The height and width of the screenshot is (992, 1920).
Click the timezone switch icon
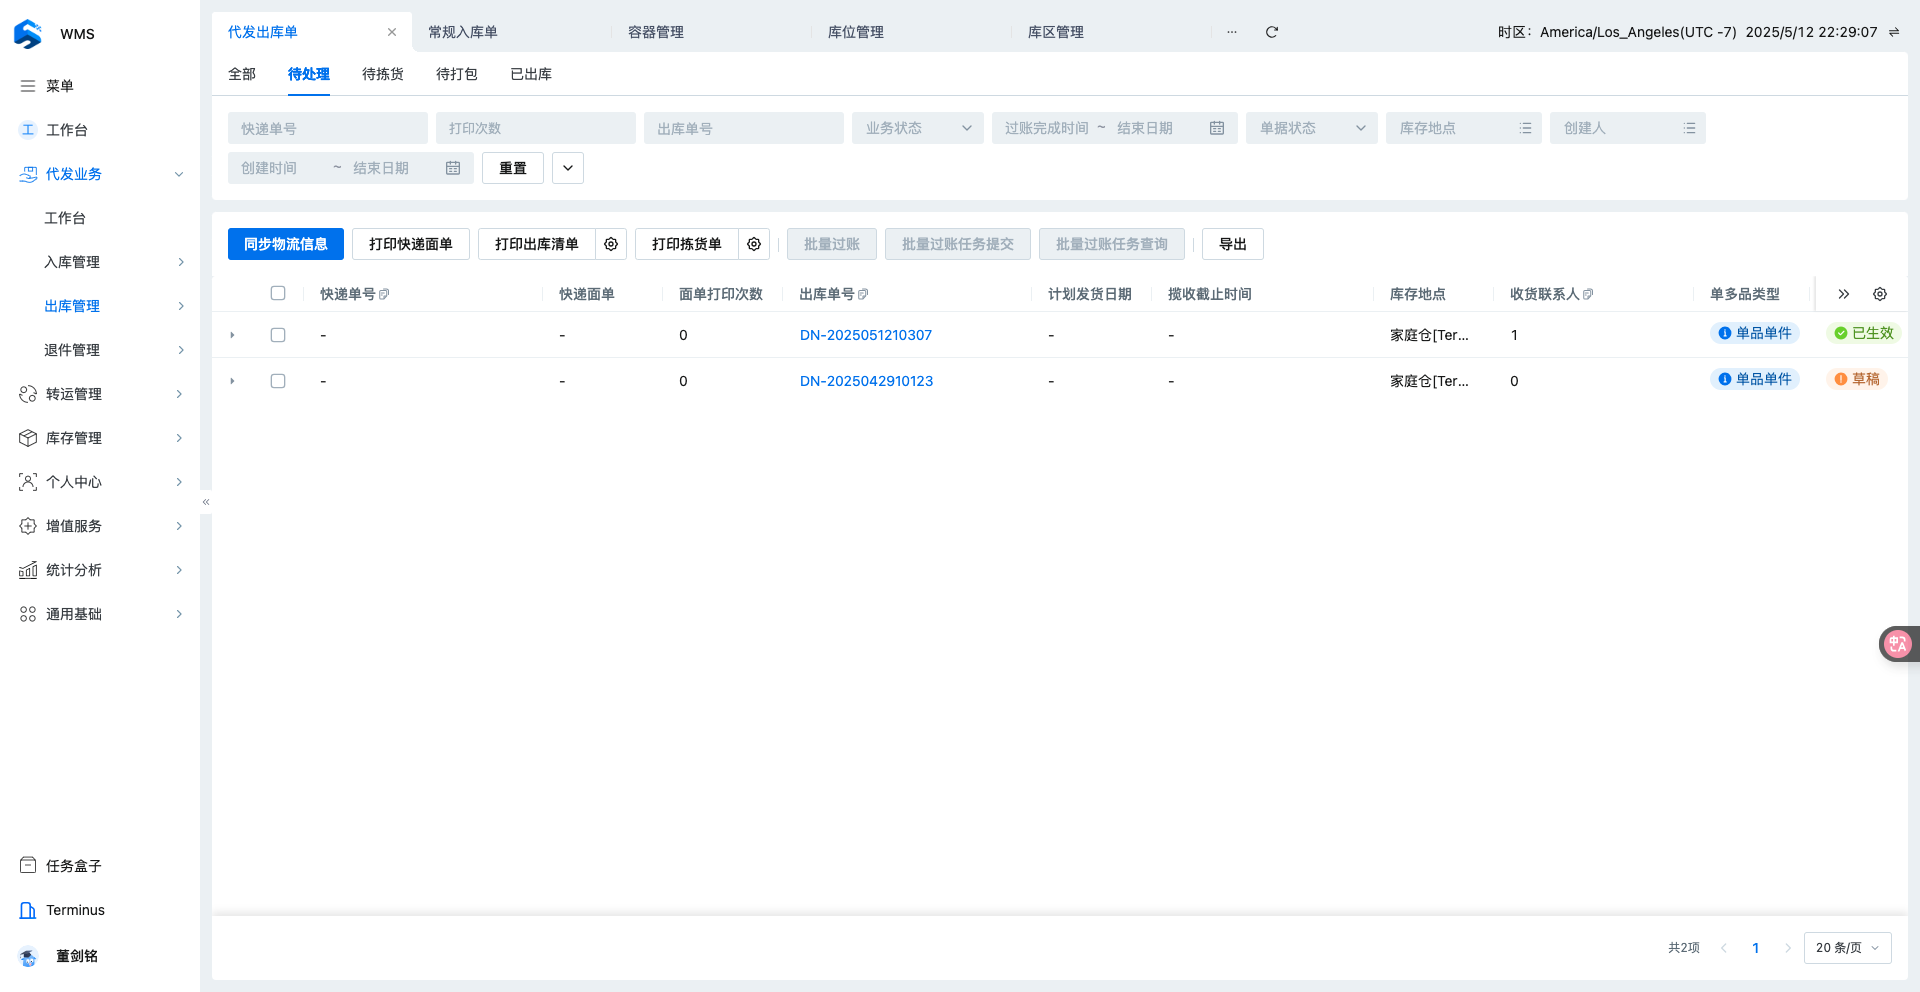(1894, 32)
